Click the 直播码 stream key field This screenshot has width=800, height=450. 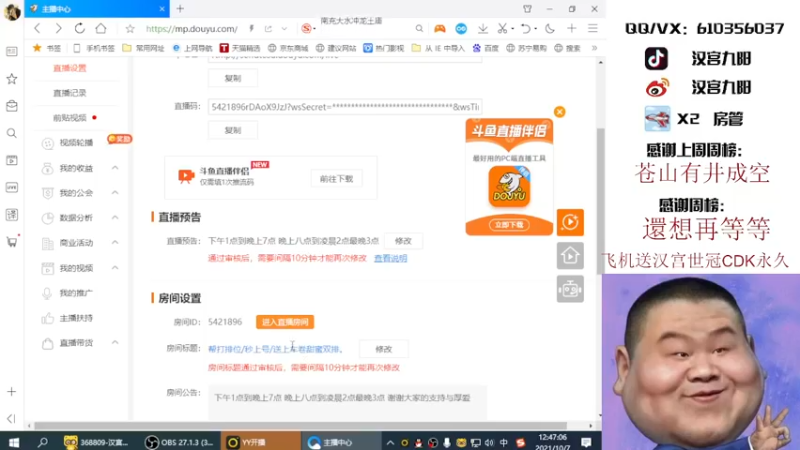click(345, 107)
